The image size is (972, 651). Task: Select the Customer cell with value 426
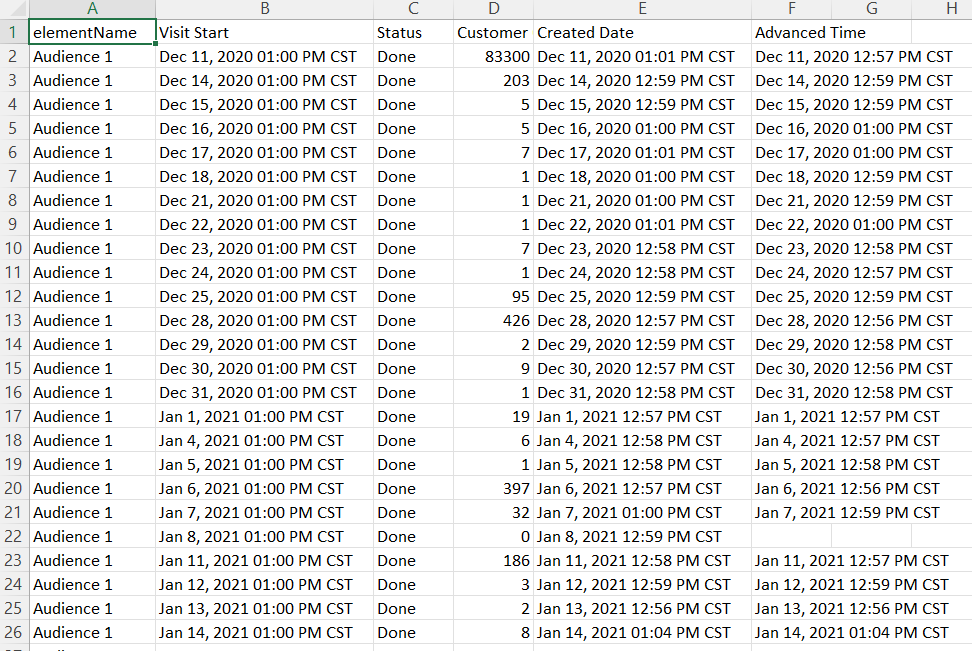[493, 321]
